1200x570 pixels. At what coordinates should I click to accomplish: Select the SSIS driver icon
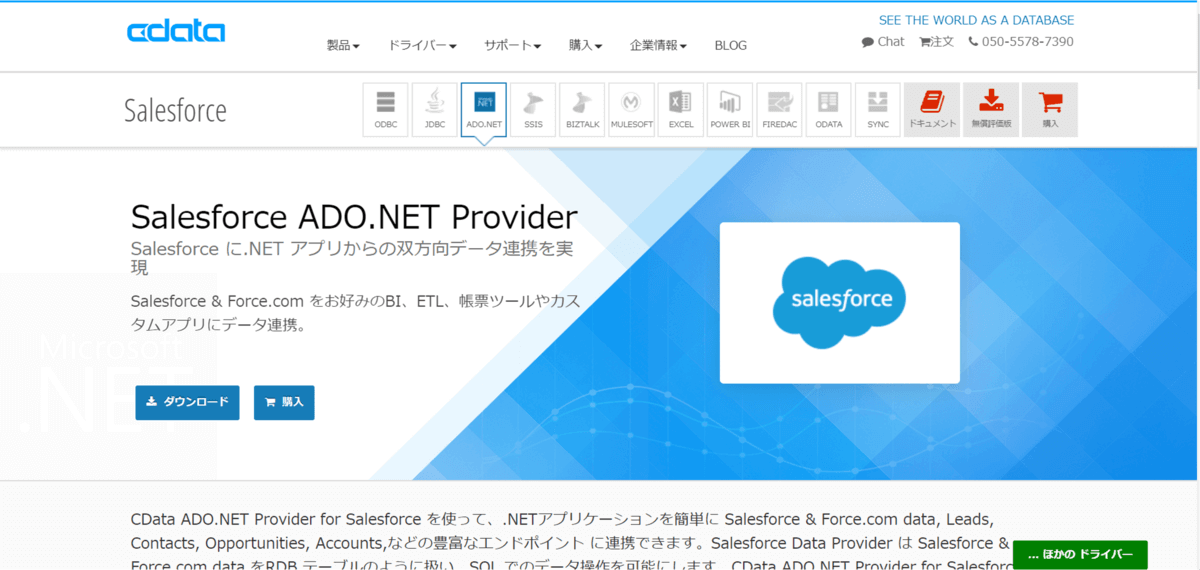(x=533, y=109)
